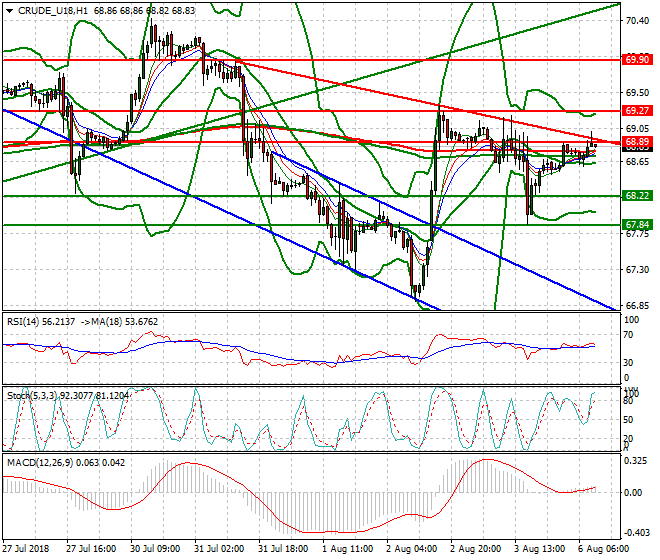This screenshot has height=560, width=660.
Task: Click the 3 Aug 13:00 time label
Action: (x=540, y=549)
